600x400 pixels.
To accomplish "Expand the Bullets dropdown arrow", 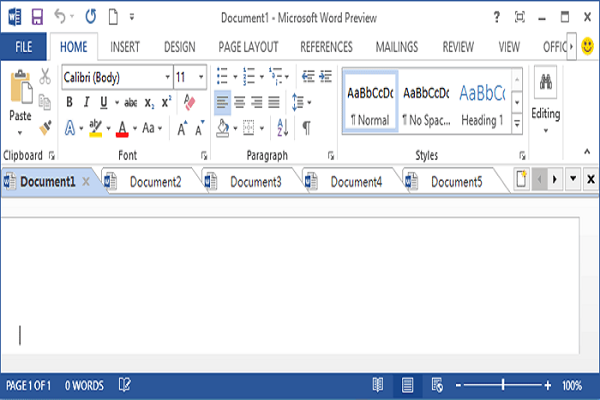I will tap(235, 77).
